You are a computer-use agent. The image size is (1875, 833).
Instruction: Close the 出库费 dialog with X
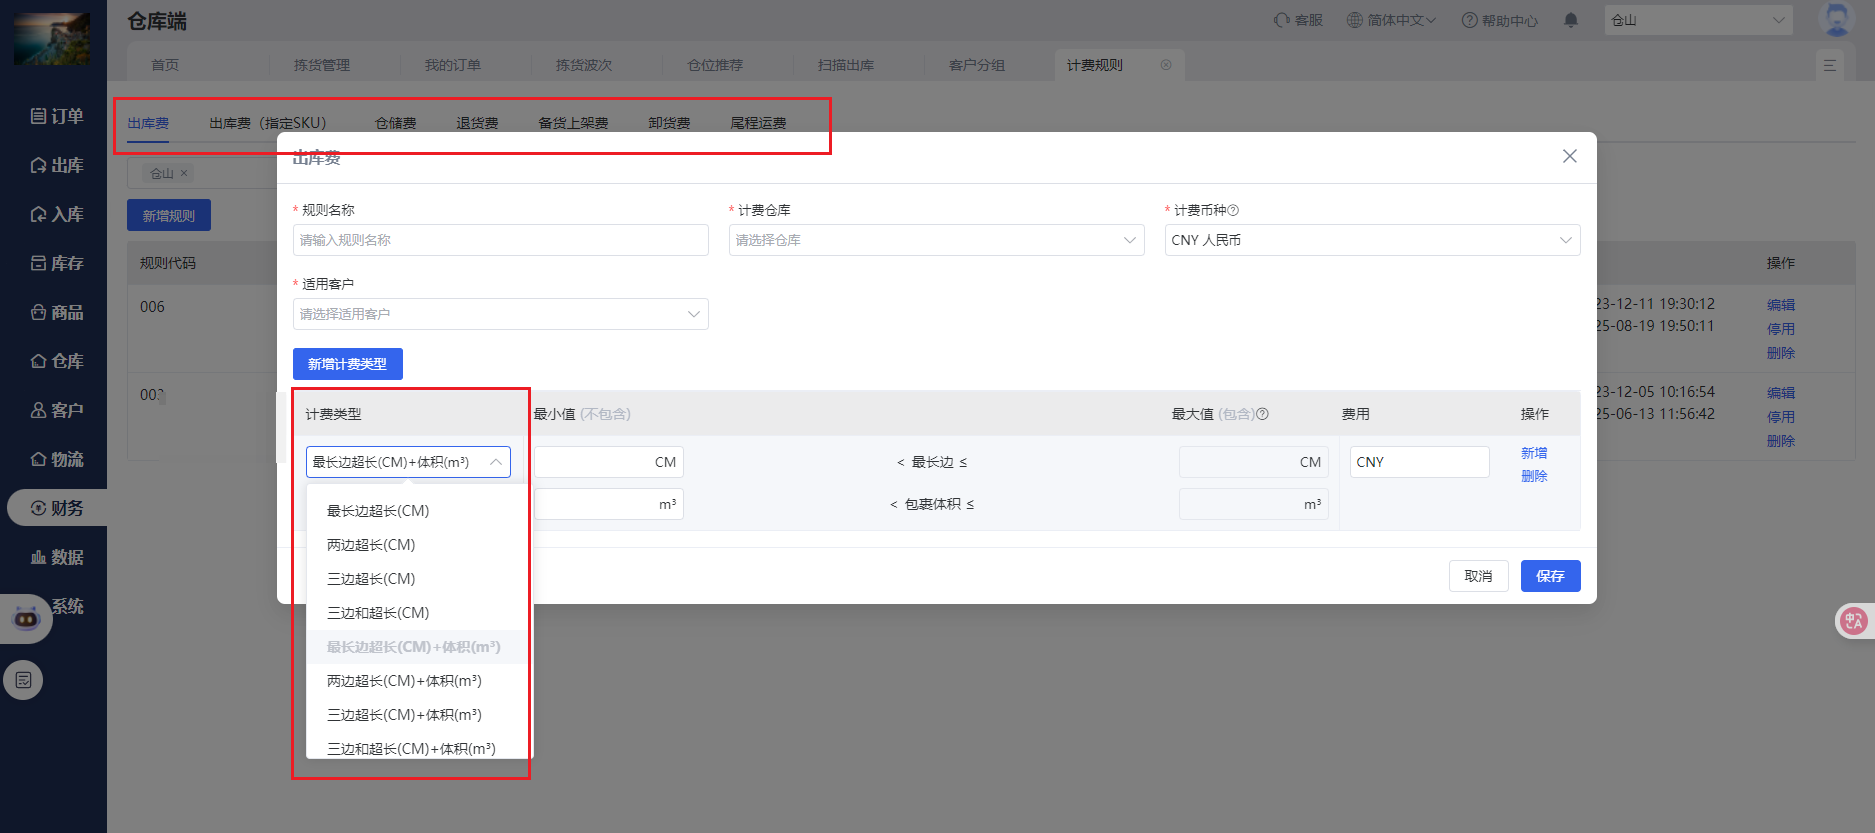click(x=1570, y=156)
